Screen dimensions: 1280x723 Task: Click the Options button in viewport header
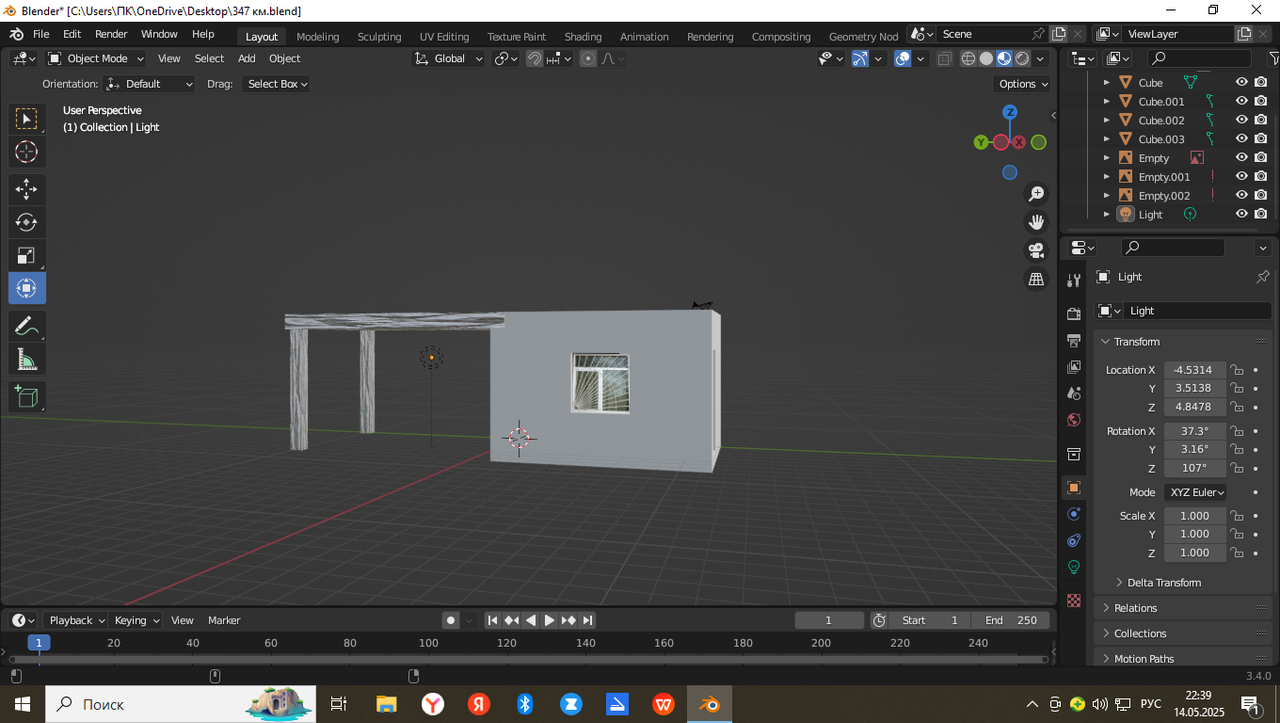[x=1023, y=84]
